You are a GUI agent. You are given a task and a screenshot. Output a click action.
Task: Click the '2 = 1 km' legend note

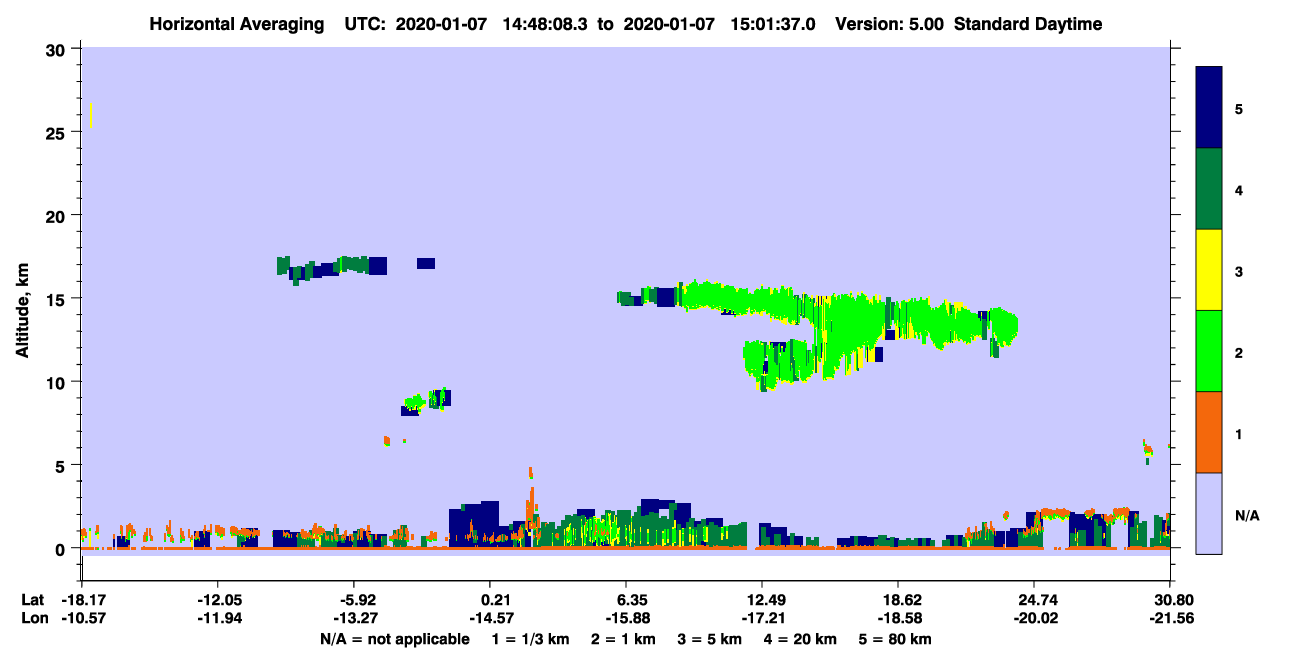click(x=623, y=639)
